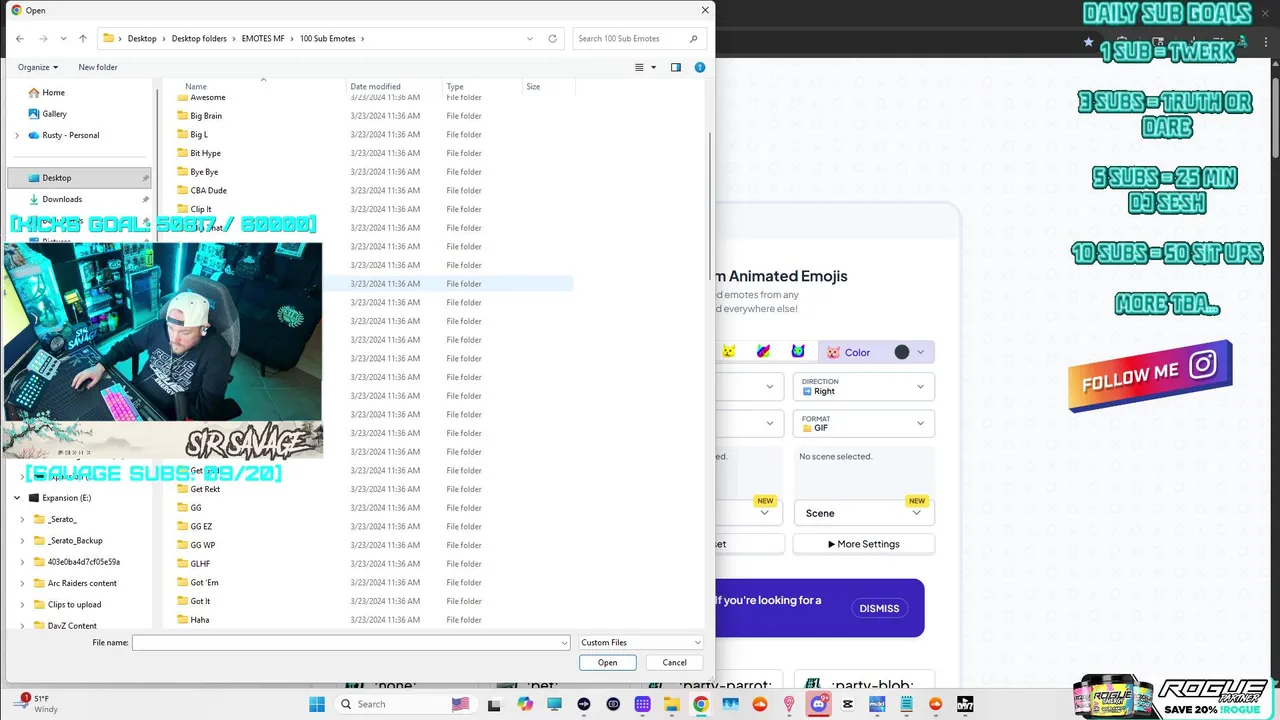
Task: Sort by the Date modified column
Action: [x=375, y=86]
